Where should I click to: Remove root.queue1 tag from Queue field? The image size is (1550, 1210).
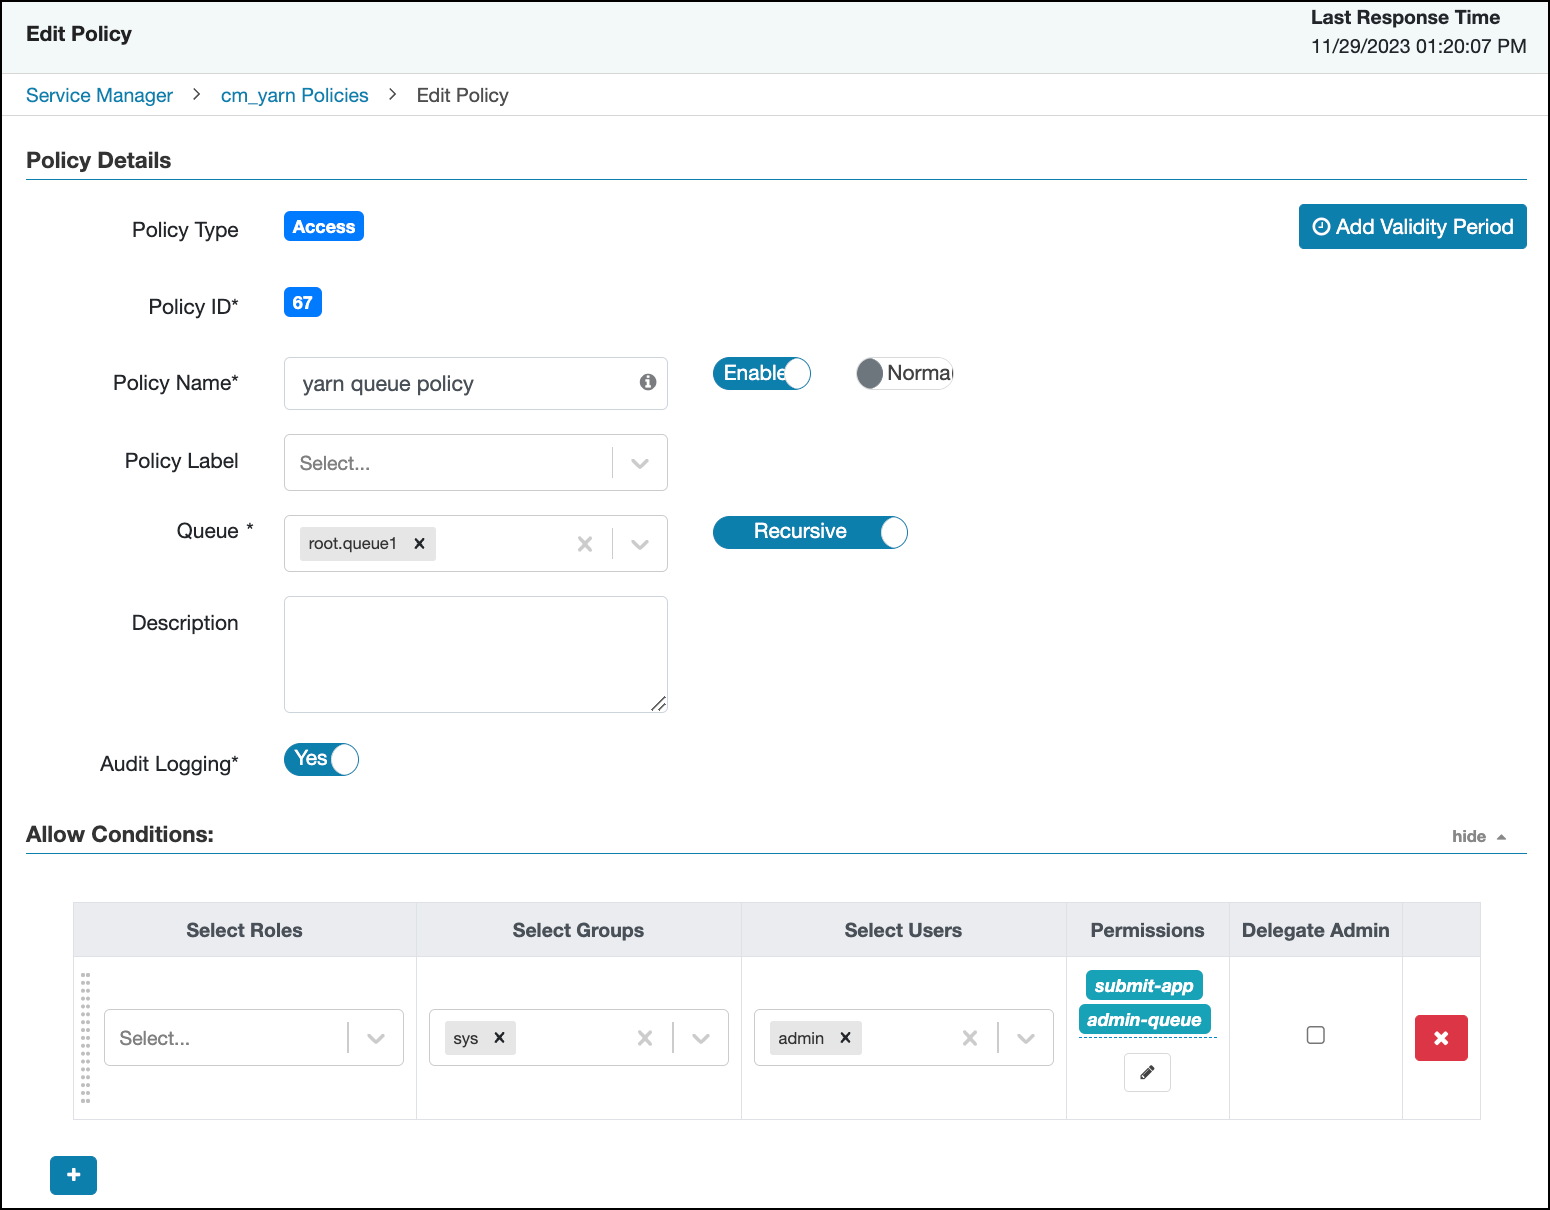[420, 544]
